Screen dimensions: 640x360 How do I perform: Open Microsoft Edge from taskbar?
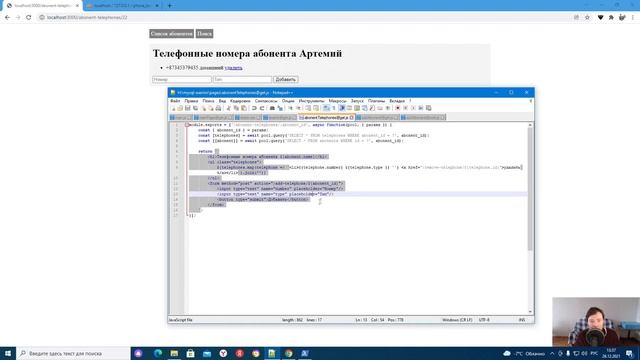point(158,353)
